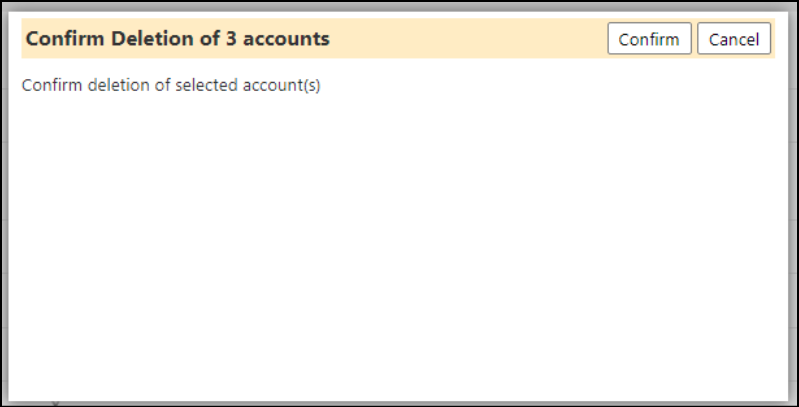This screenshot has height=407, width=799.
Task: Cancel the account deletion dialog
Action: (734, 39)
